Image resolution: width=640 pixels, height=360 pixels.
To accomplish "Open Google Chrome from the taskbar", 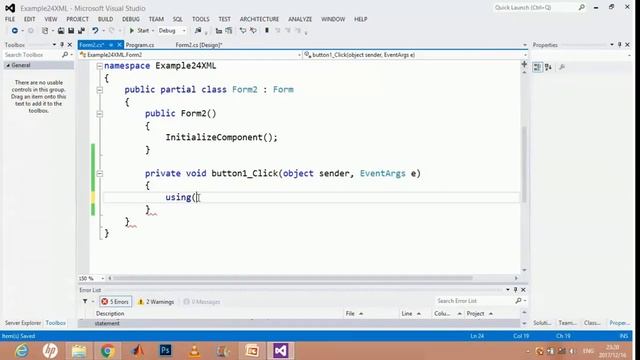I will 107,351.
